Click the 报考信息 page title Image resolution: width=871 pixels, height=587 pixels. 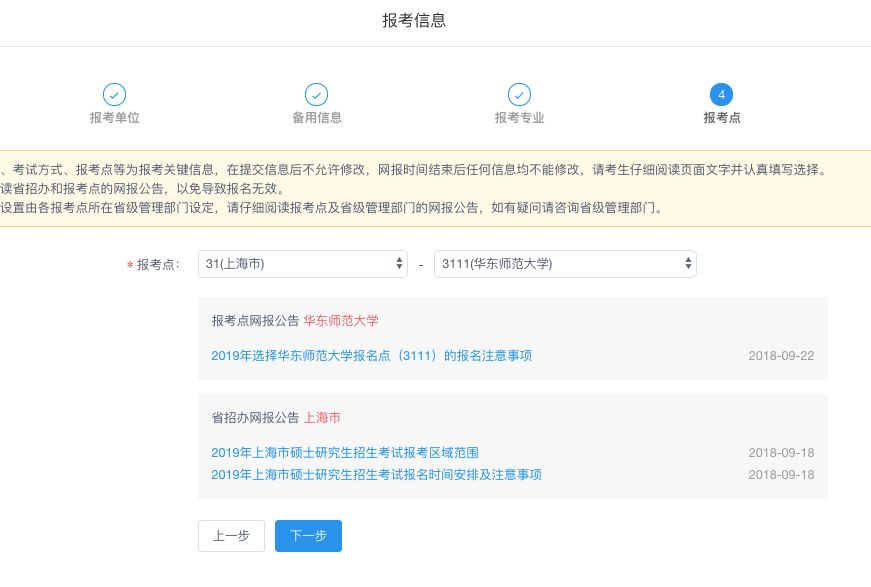[x=414, y=21]
